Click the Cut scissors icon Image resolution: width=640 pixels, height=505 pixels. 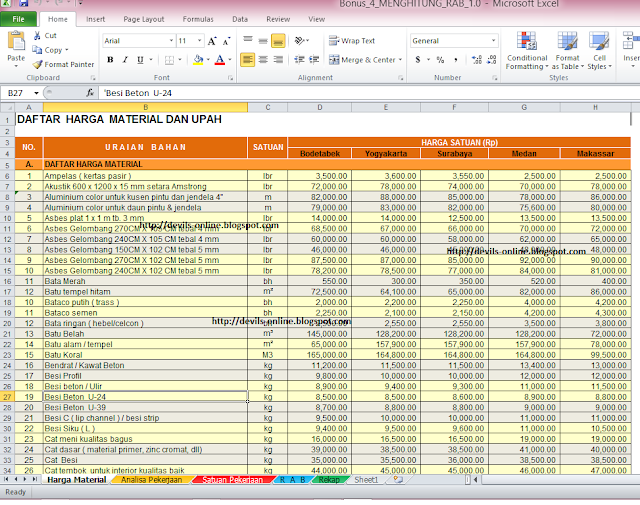coord(37,35)
